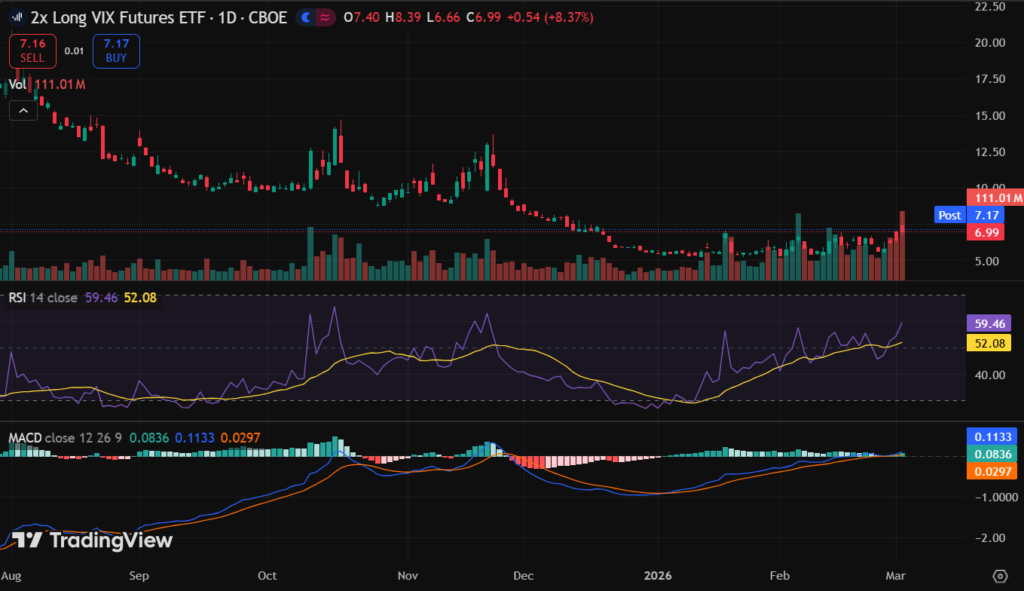
Task: Collapse the indicator legend with the chevron button
Action: pos(22,111)
